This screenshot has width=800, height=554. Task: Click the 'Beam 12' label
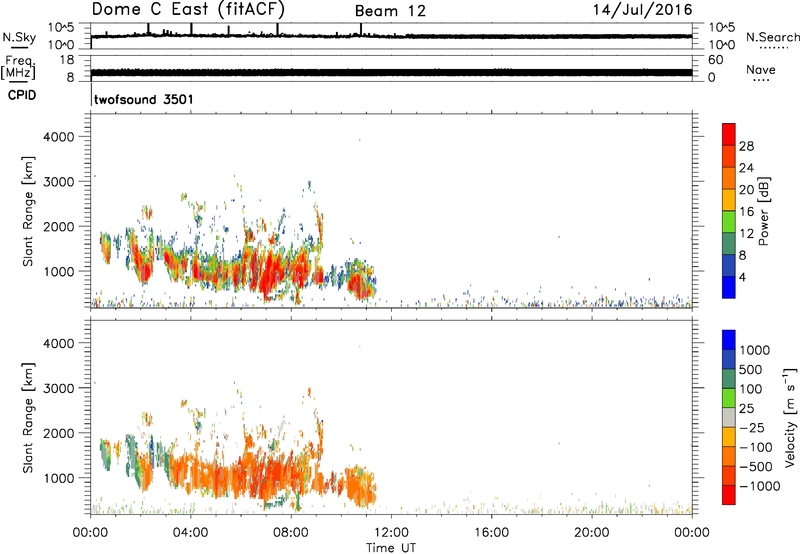point(390,11)
